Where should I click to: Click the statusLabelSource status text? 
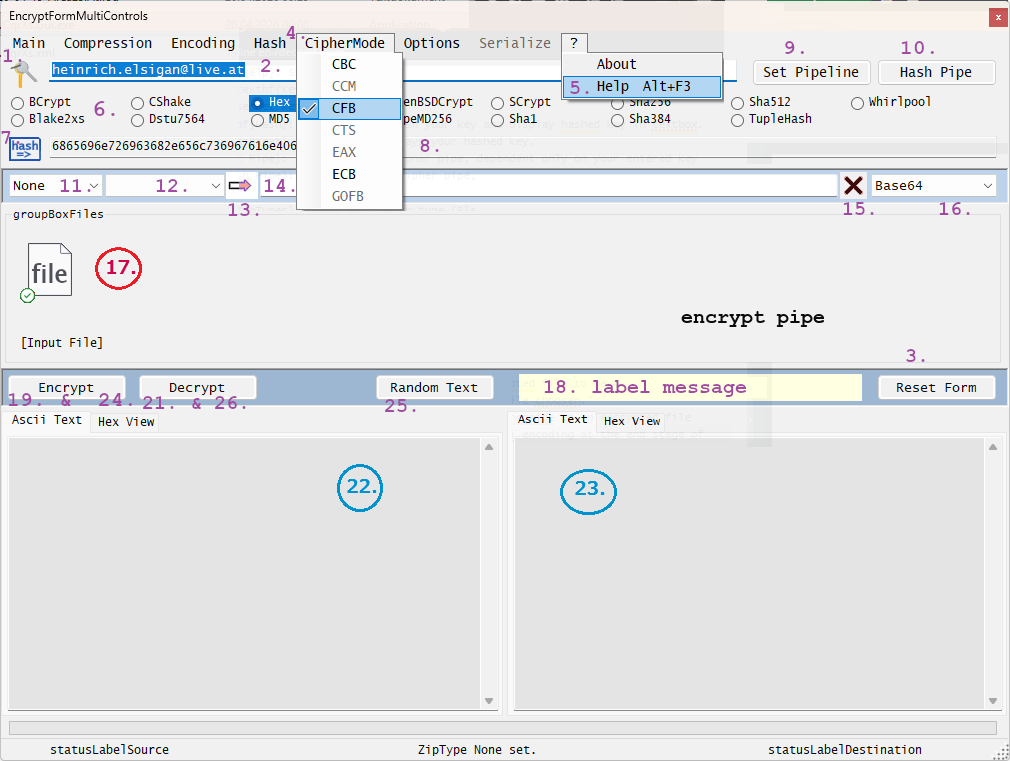pos(110,750)
